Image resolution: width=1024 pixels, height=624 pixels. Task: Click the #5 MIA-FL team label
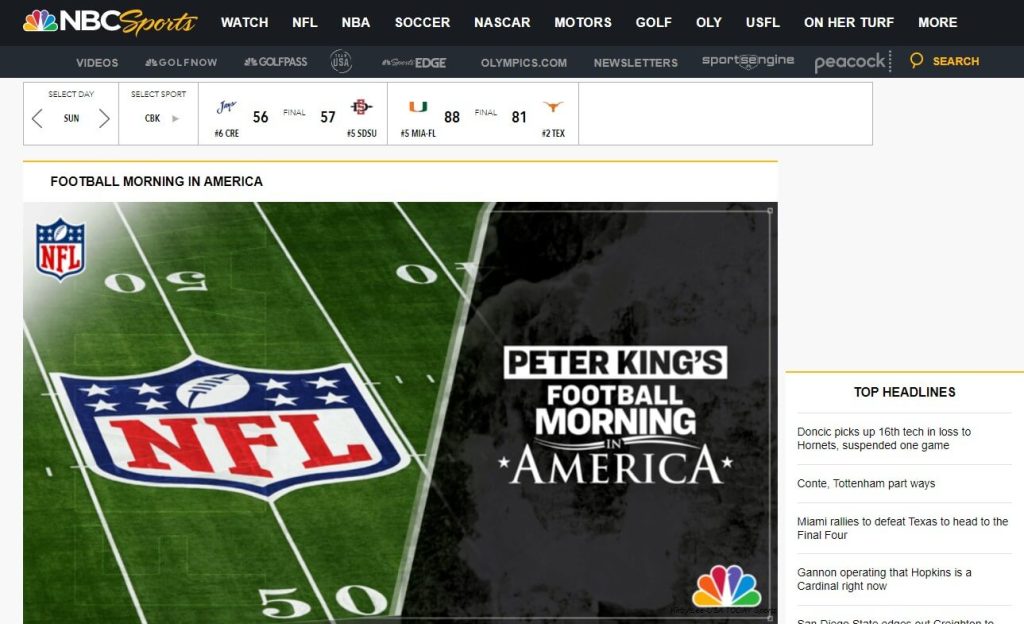click(418, 133)
